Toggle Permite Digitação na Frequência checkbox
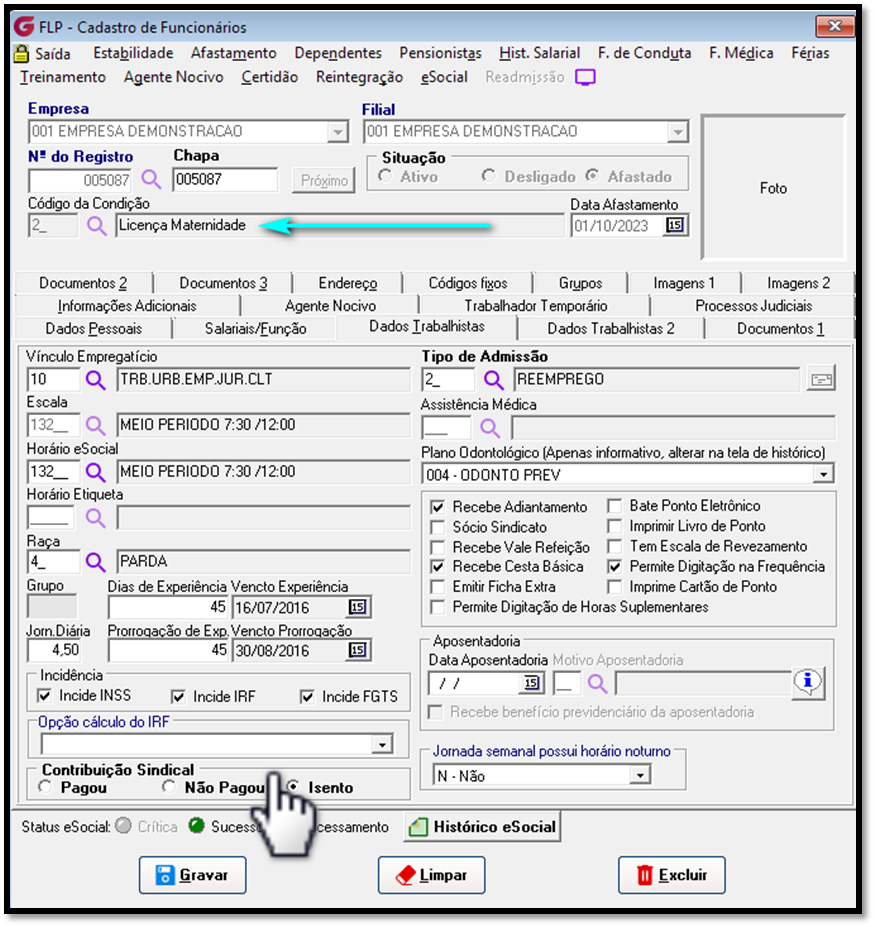The width and height of the screenshot is (875, 927). 615,566
